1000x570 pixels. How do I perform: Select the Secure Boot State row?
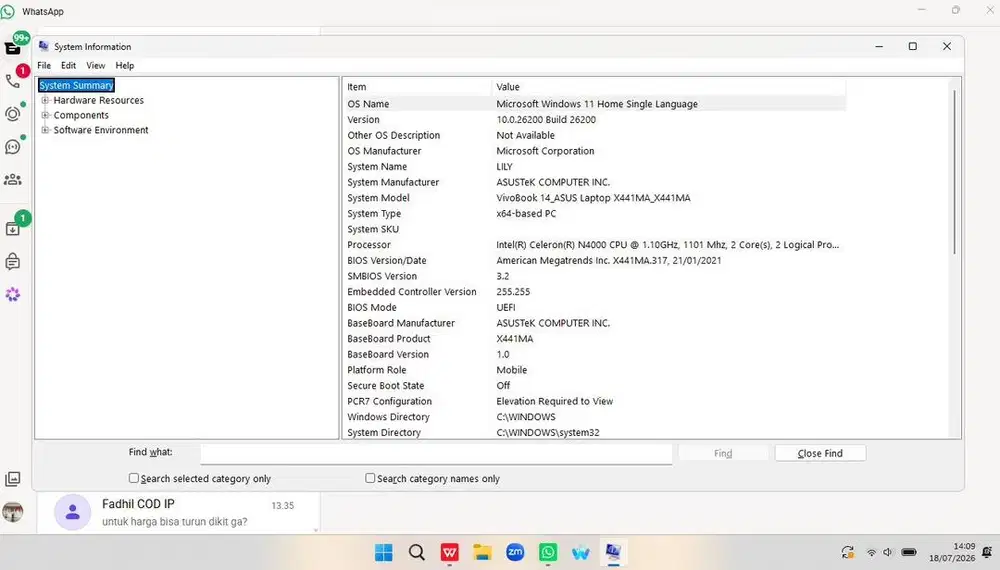(594, 386)
